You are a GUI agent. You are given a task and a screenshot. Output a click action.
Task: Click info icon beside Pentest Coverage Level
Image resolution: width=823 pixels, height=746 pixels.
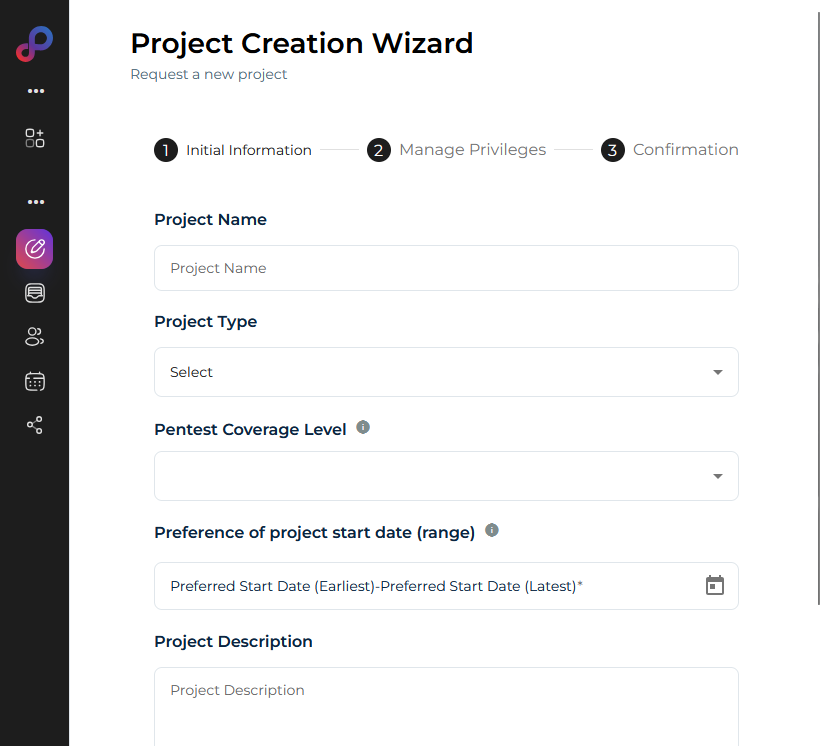pos(363,427)
